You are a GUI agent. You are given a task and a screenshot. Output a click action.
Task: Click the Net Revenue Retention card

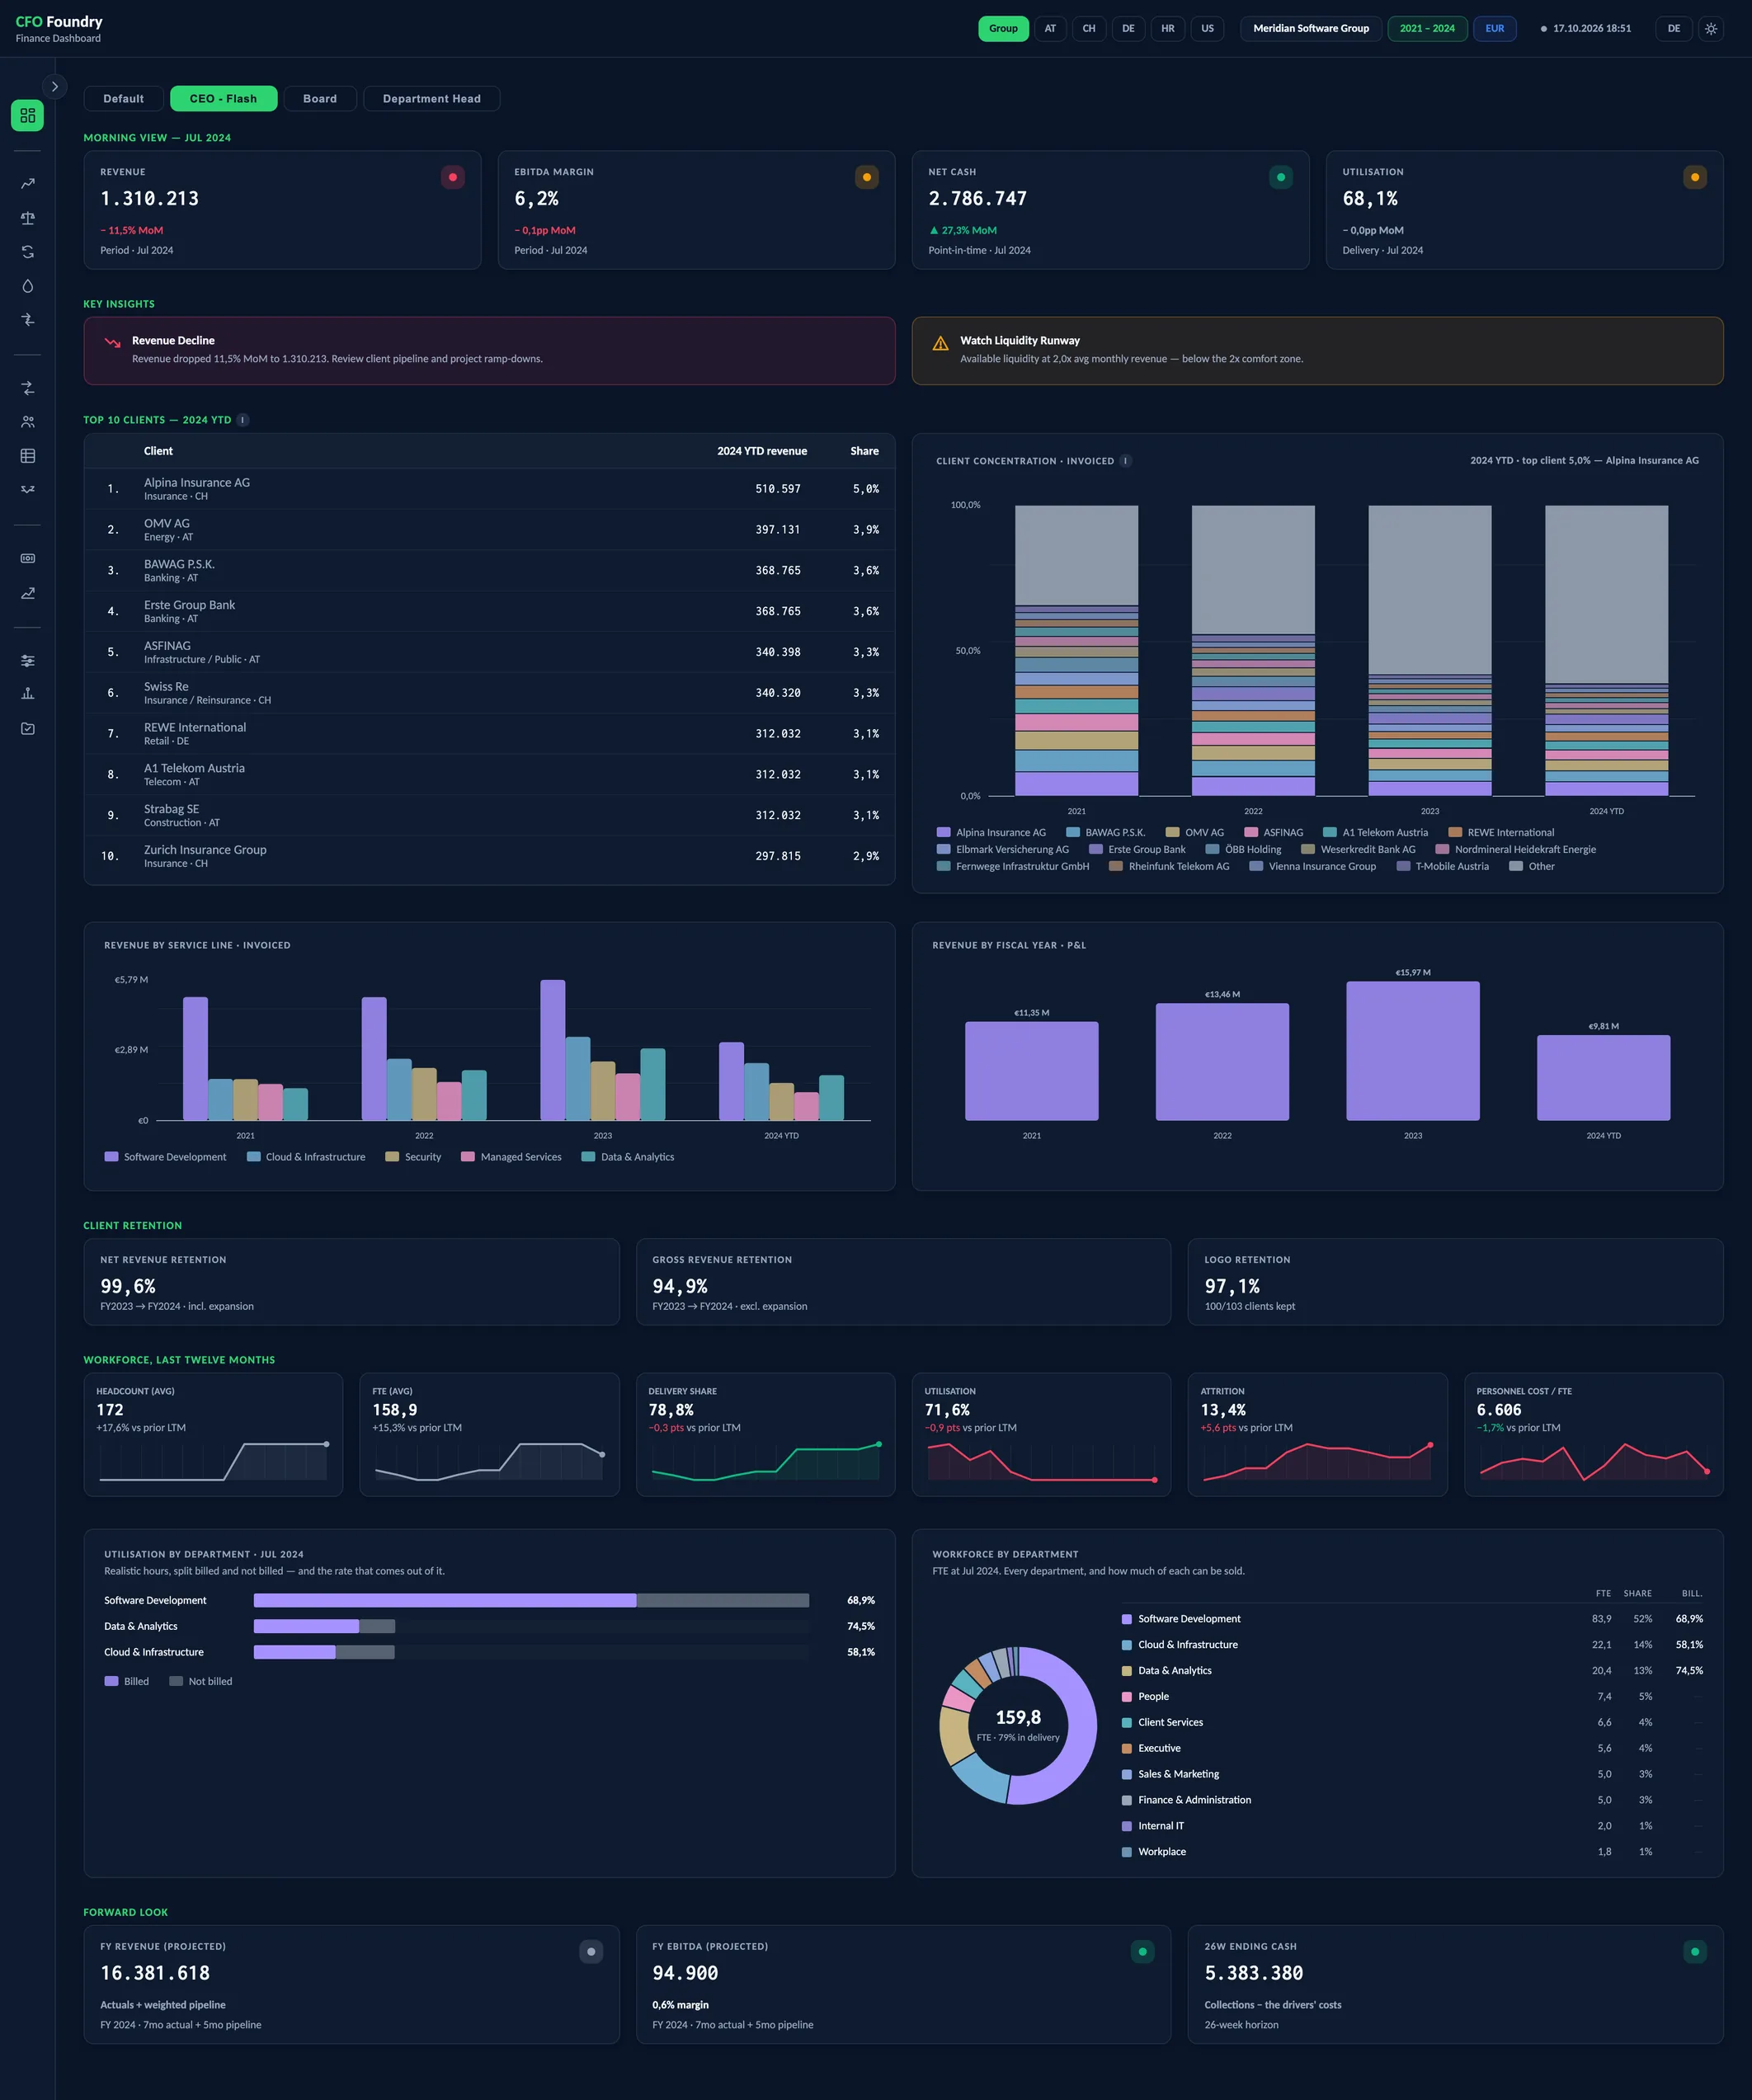pyautogui.click(x=351, y=1282)
